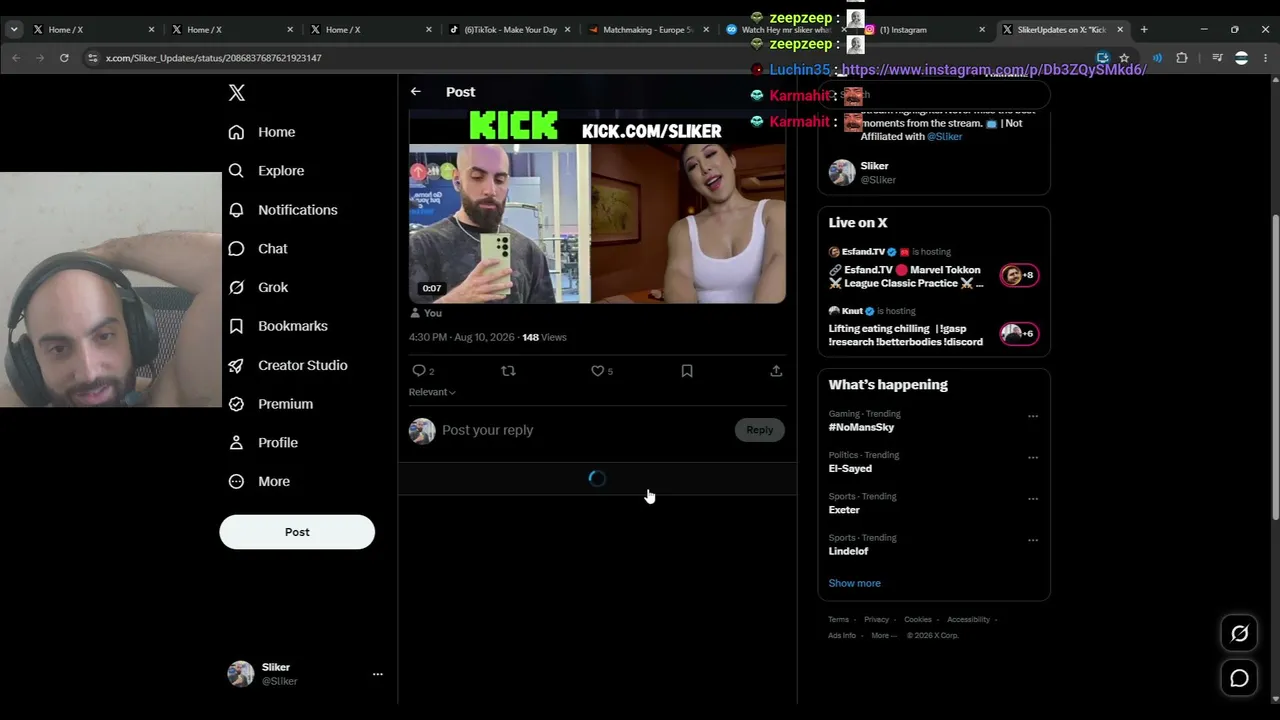Screen dimensions: 1280x720
Task: Open more options for El-Sayed trend
Action: click(1033, 458)
